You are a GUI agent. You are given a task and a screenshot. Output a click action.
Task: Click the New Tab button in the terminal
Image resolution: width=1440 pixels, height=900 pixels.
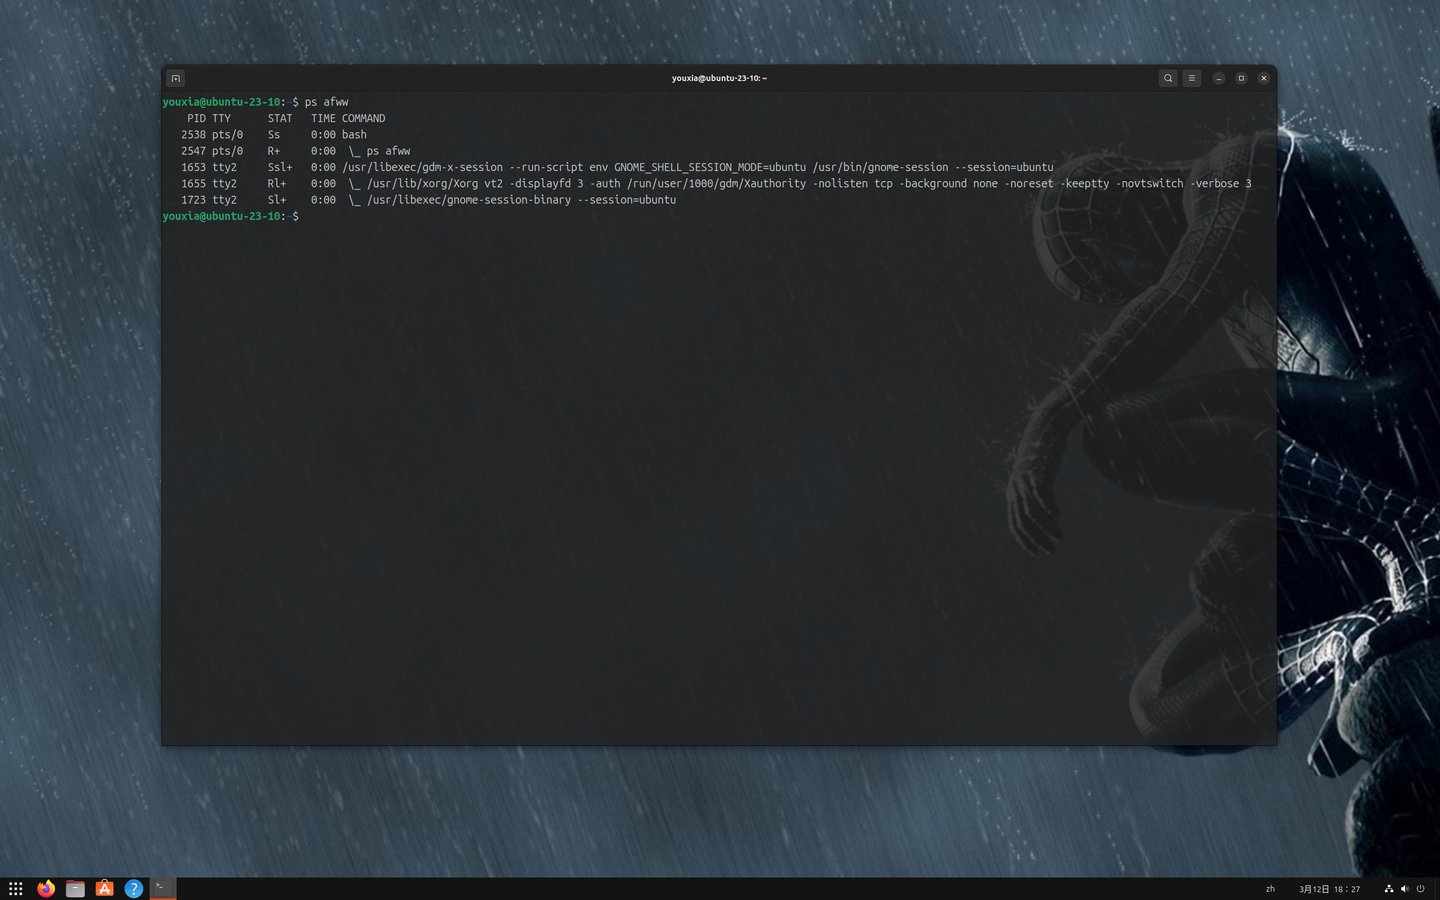point(175,77)
